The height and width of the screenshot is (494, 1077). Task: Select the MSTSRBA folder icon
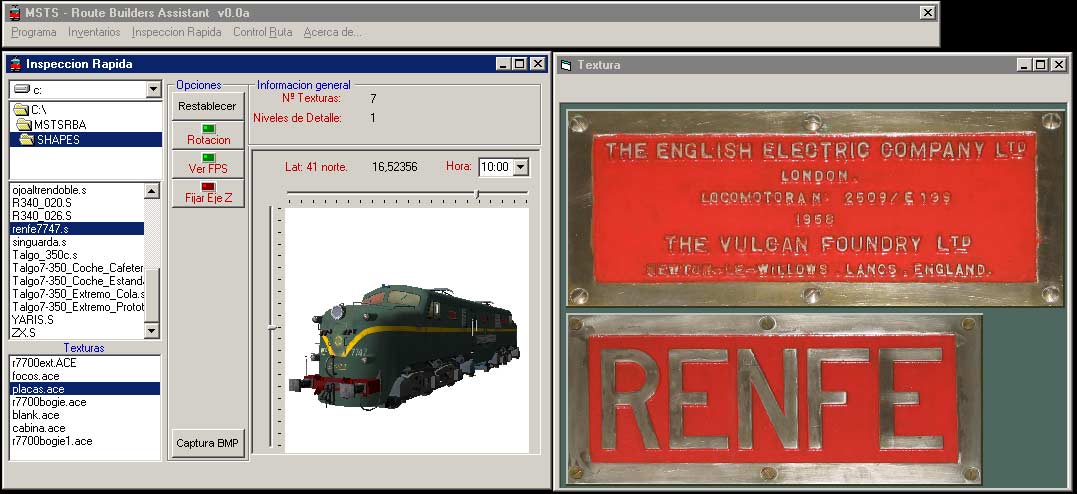[x=25, y=124]
